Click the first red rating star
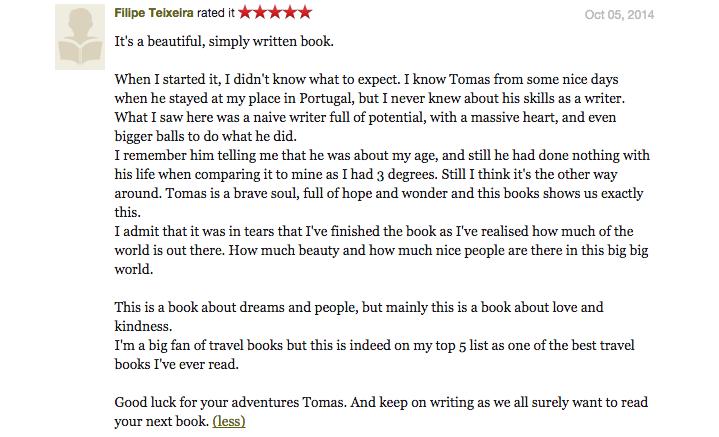Screen dimensions: 719x437 coord(245,12)
